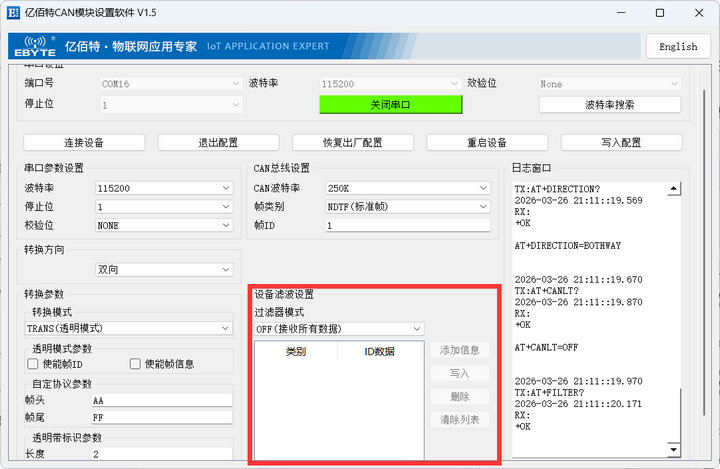Click the 连接设备 button
720x469 pixels.
[x=84, y=142]
